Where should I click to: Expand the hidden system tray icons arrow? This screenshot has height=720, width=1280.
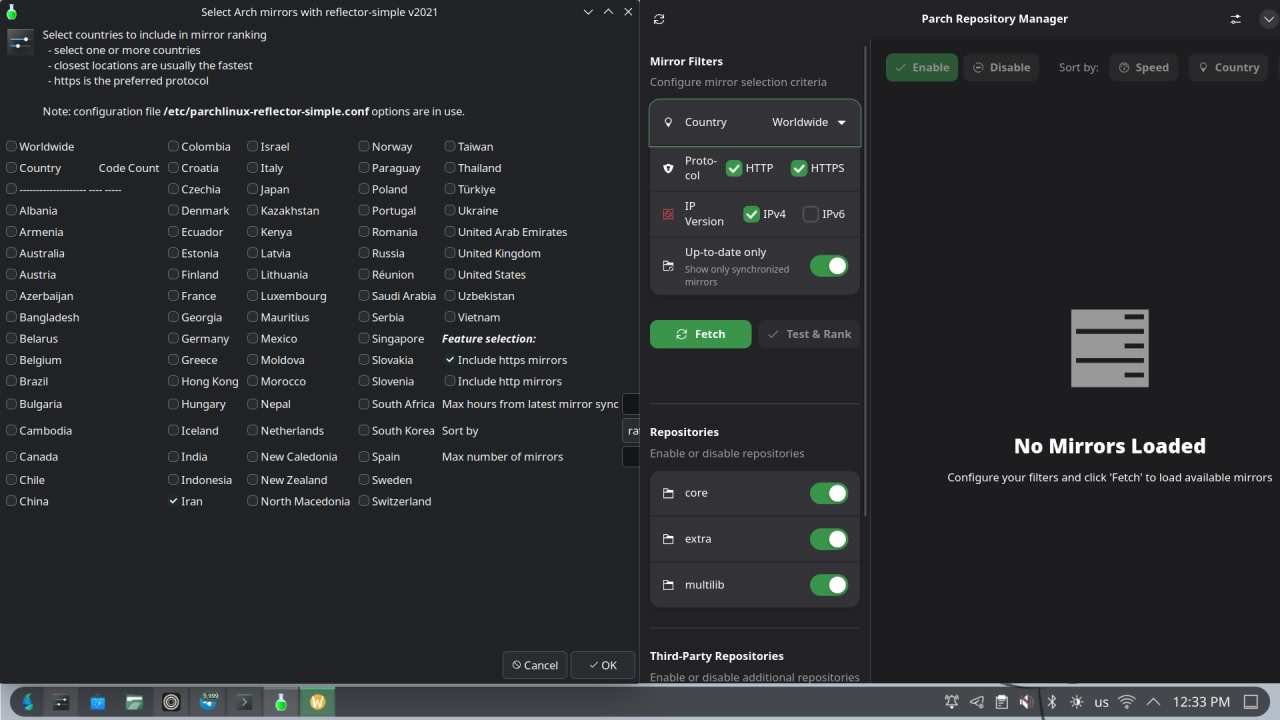click(1153, 702)
